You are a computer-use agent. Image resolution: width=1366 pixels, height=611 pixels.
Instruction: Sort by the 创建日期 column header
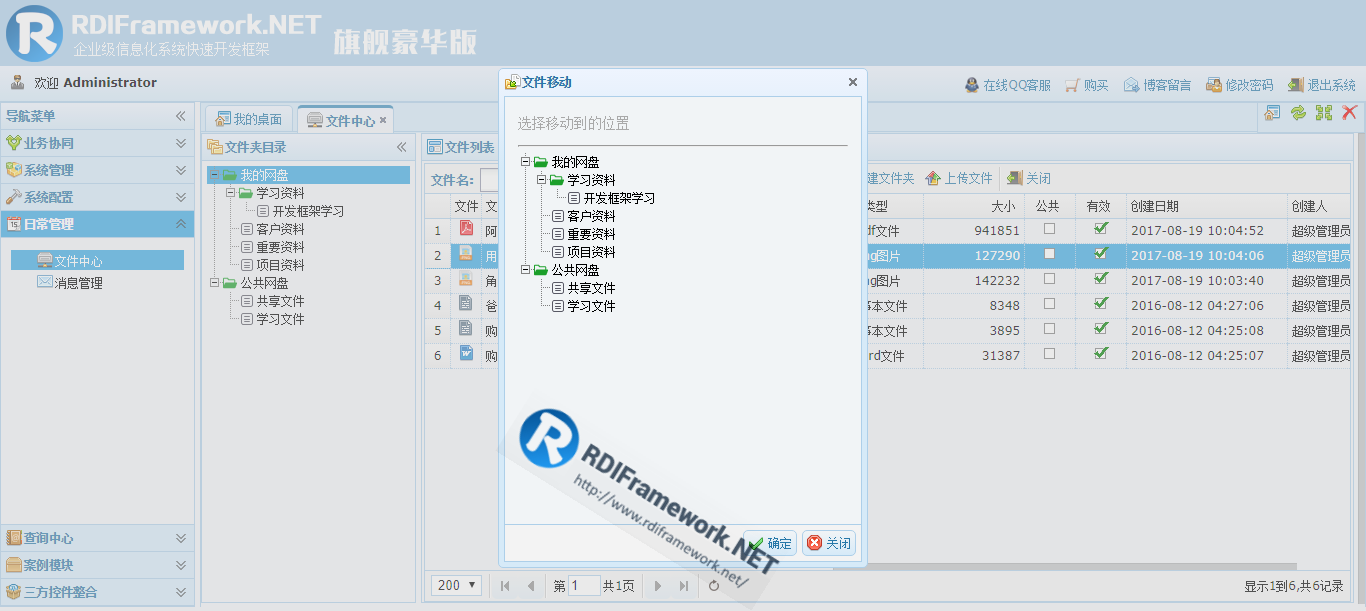point(1206,206)
